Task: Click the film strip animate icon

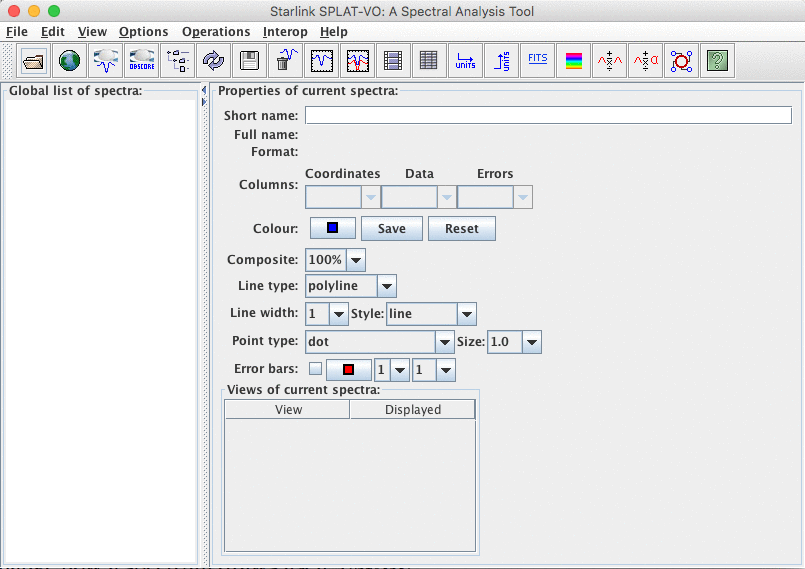Action: 393,61
